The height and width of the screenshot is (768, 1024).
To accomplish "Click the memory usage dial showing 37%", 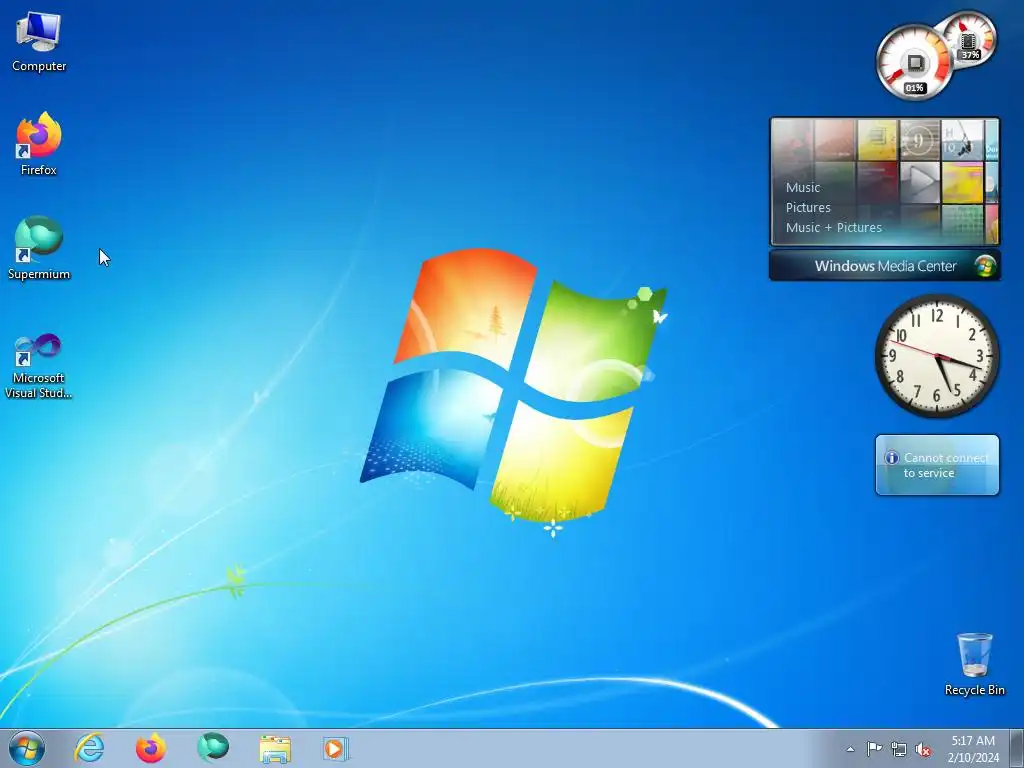I will [970, 39].
